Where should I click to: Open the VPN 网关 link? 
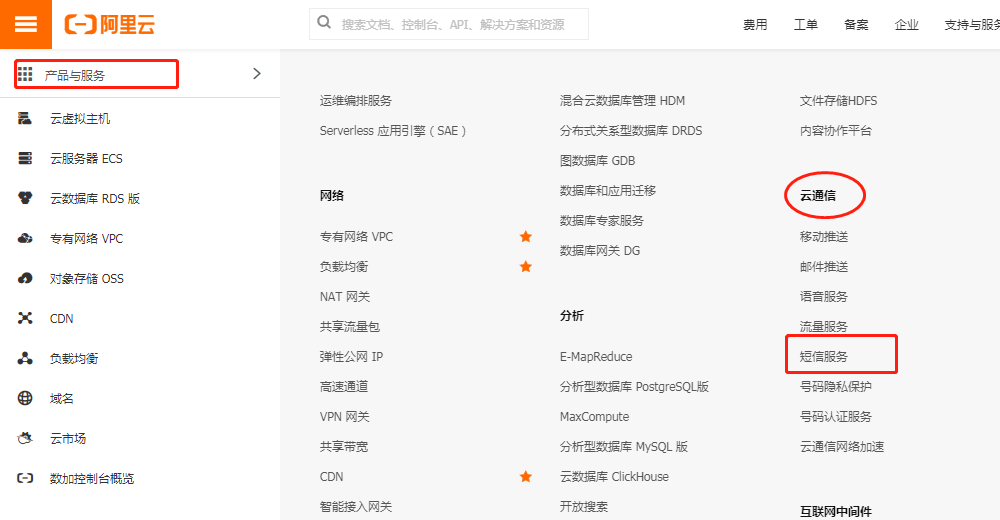tap(344, 417)
